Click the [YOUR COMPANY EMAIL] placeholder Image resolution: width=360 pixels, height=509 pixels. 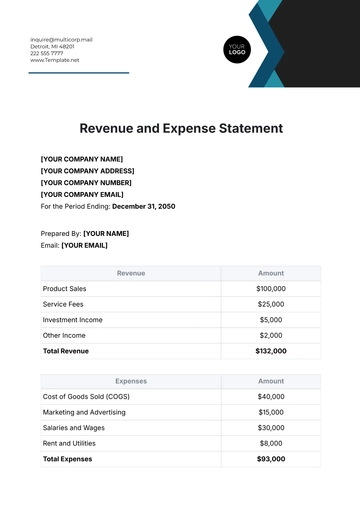click(82, 194)
